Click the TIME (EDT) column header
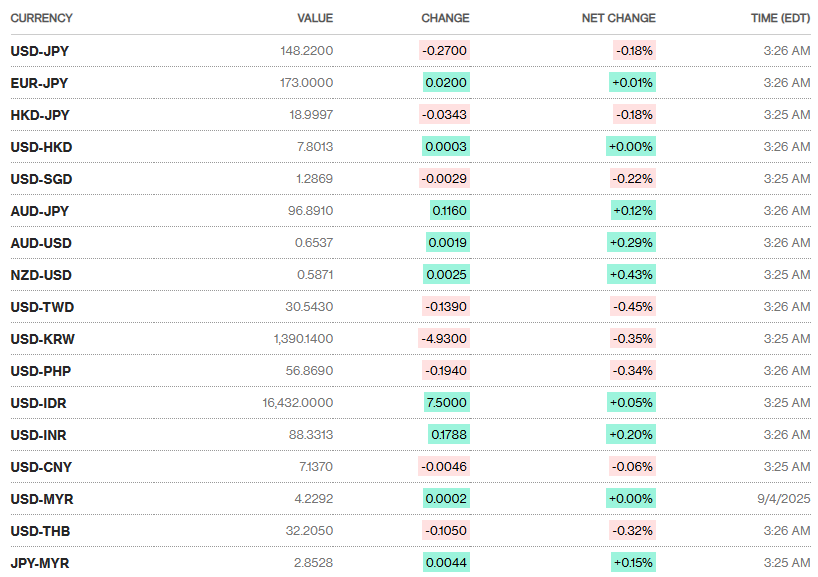This screenshot has width=818, height=577. pos(780,18)
